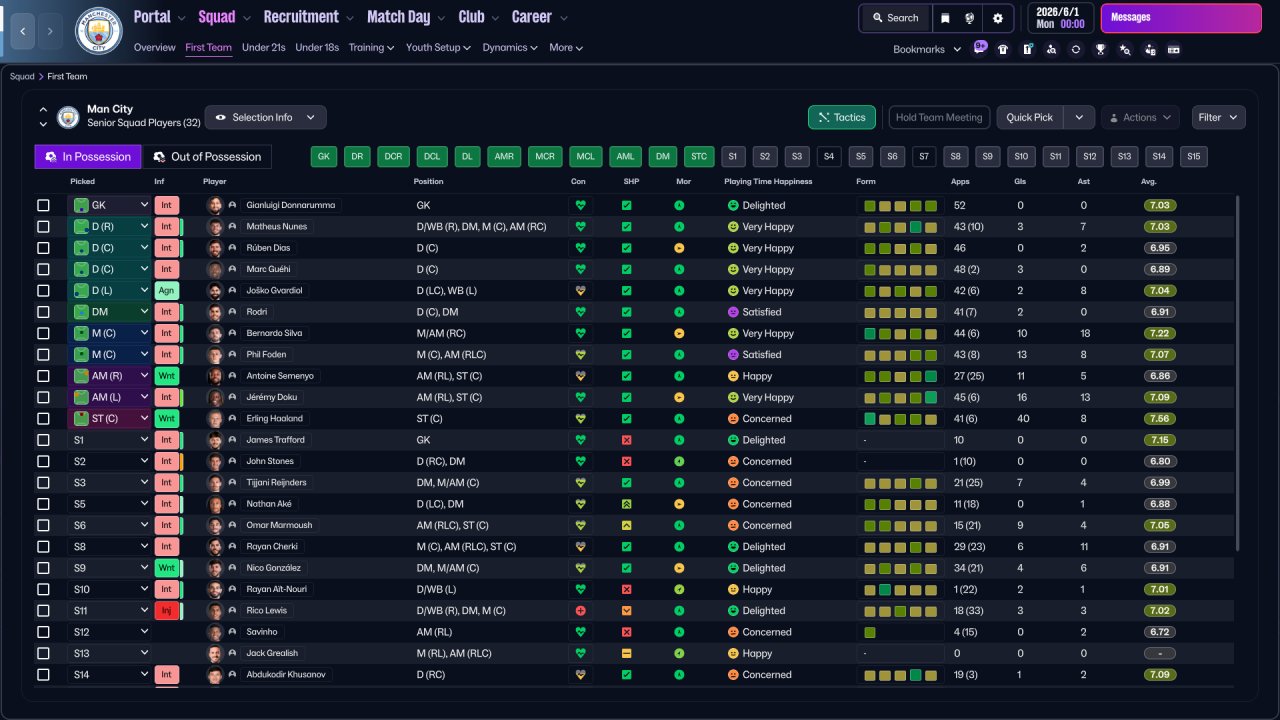This screenshot has height=720, width=1280.
Task: Click the squad list vertical scrollbar
Action: pos(1237,372)
